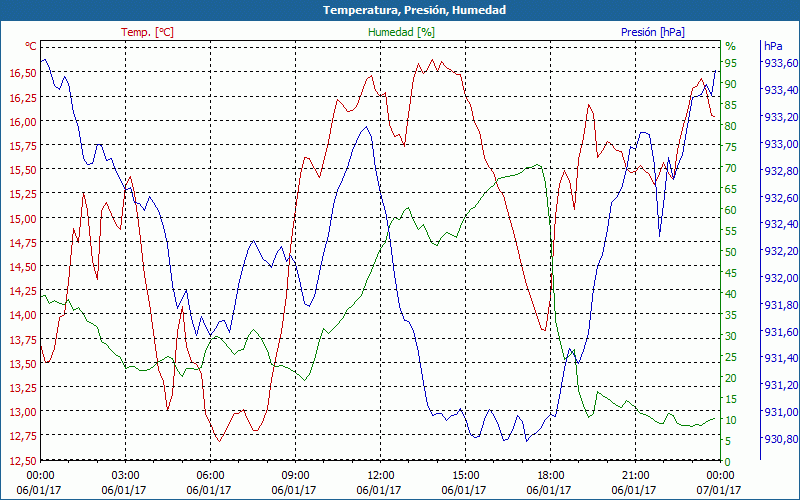800x500 pixels.
Task: Click the 55 humidity axis value
Action: pyautogui.click(x=731, y=231)
